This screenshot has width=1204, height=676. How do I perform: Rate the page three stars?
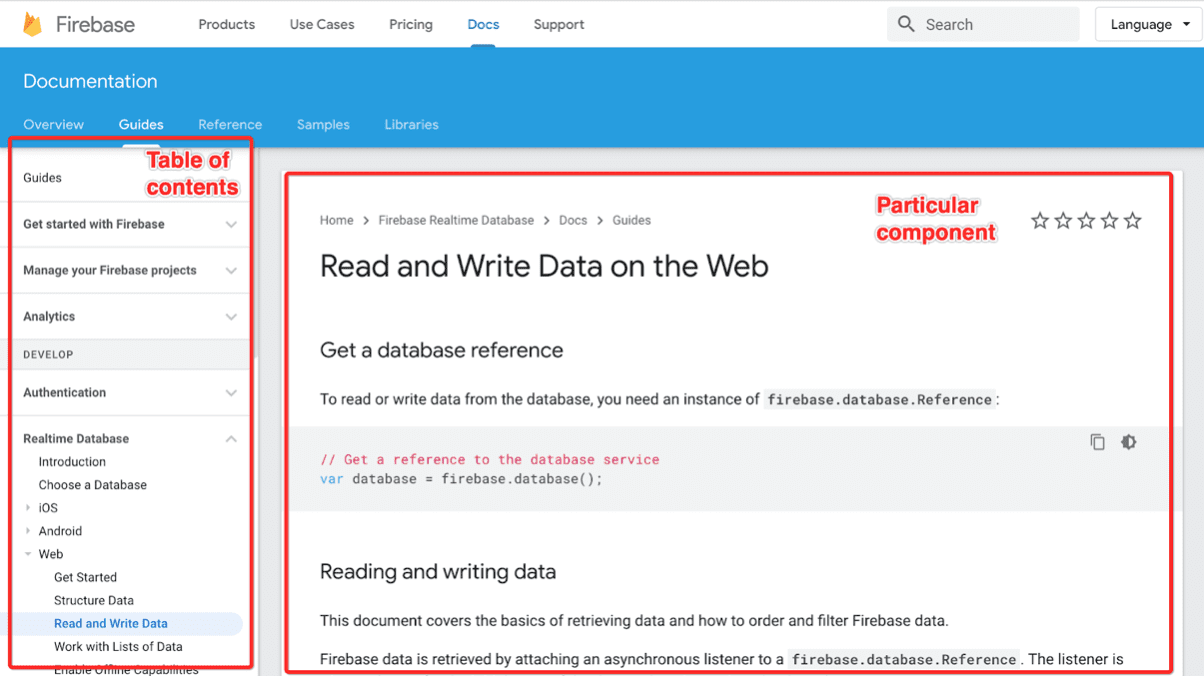pyautogui.click(x=1086, y=221)
